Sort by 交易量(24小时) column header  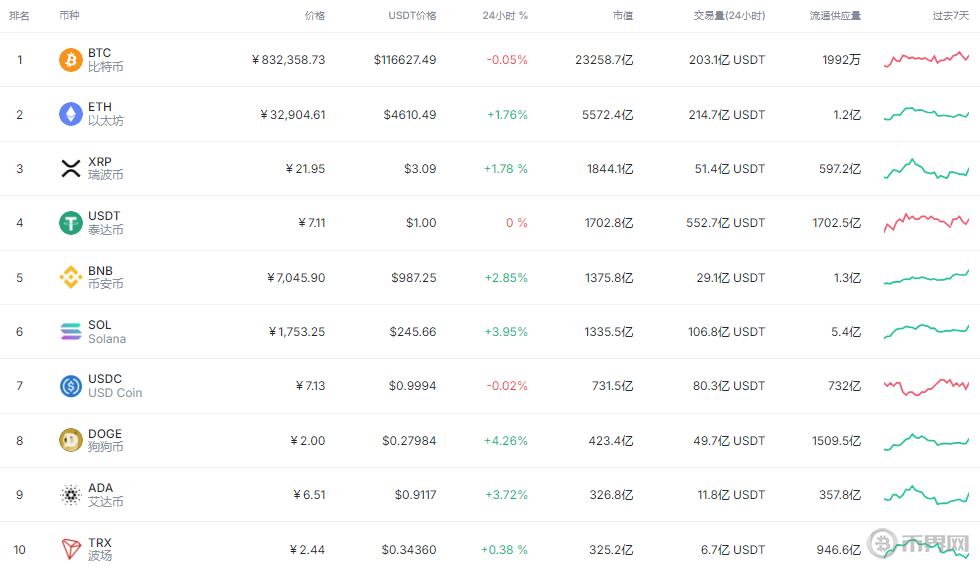pyautogui.click(x=729, y=16)
